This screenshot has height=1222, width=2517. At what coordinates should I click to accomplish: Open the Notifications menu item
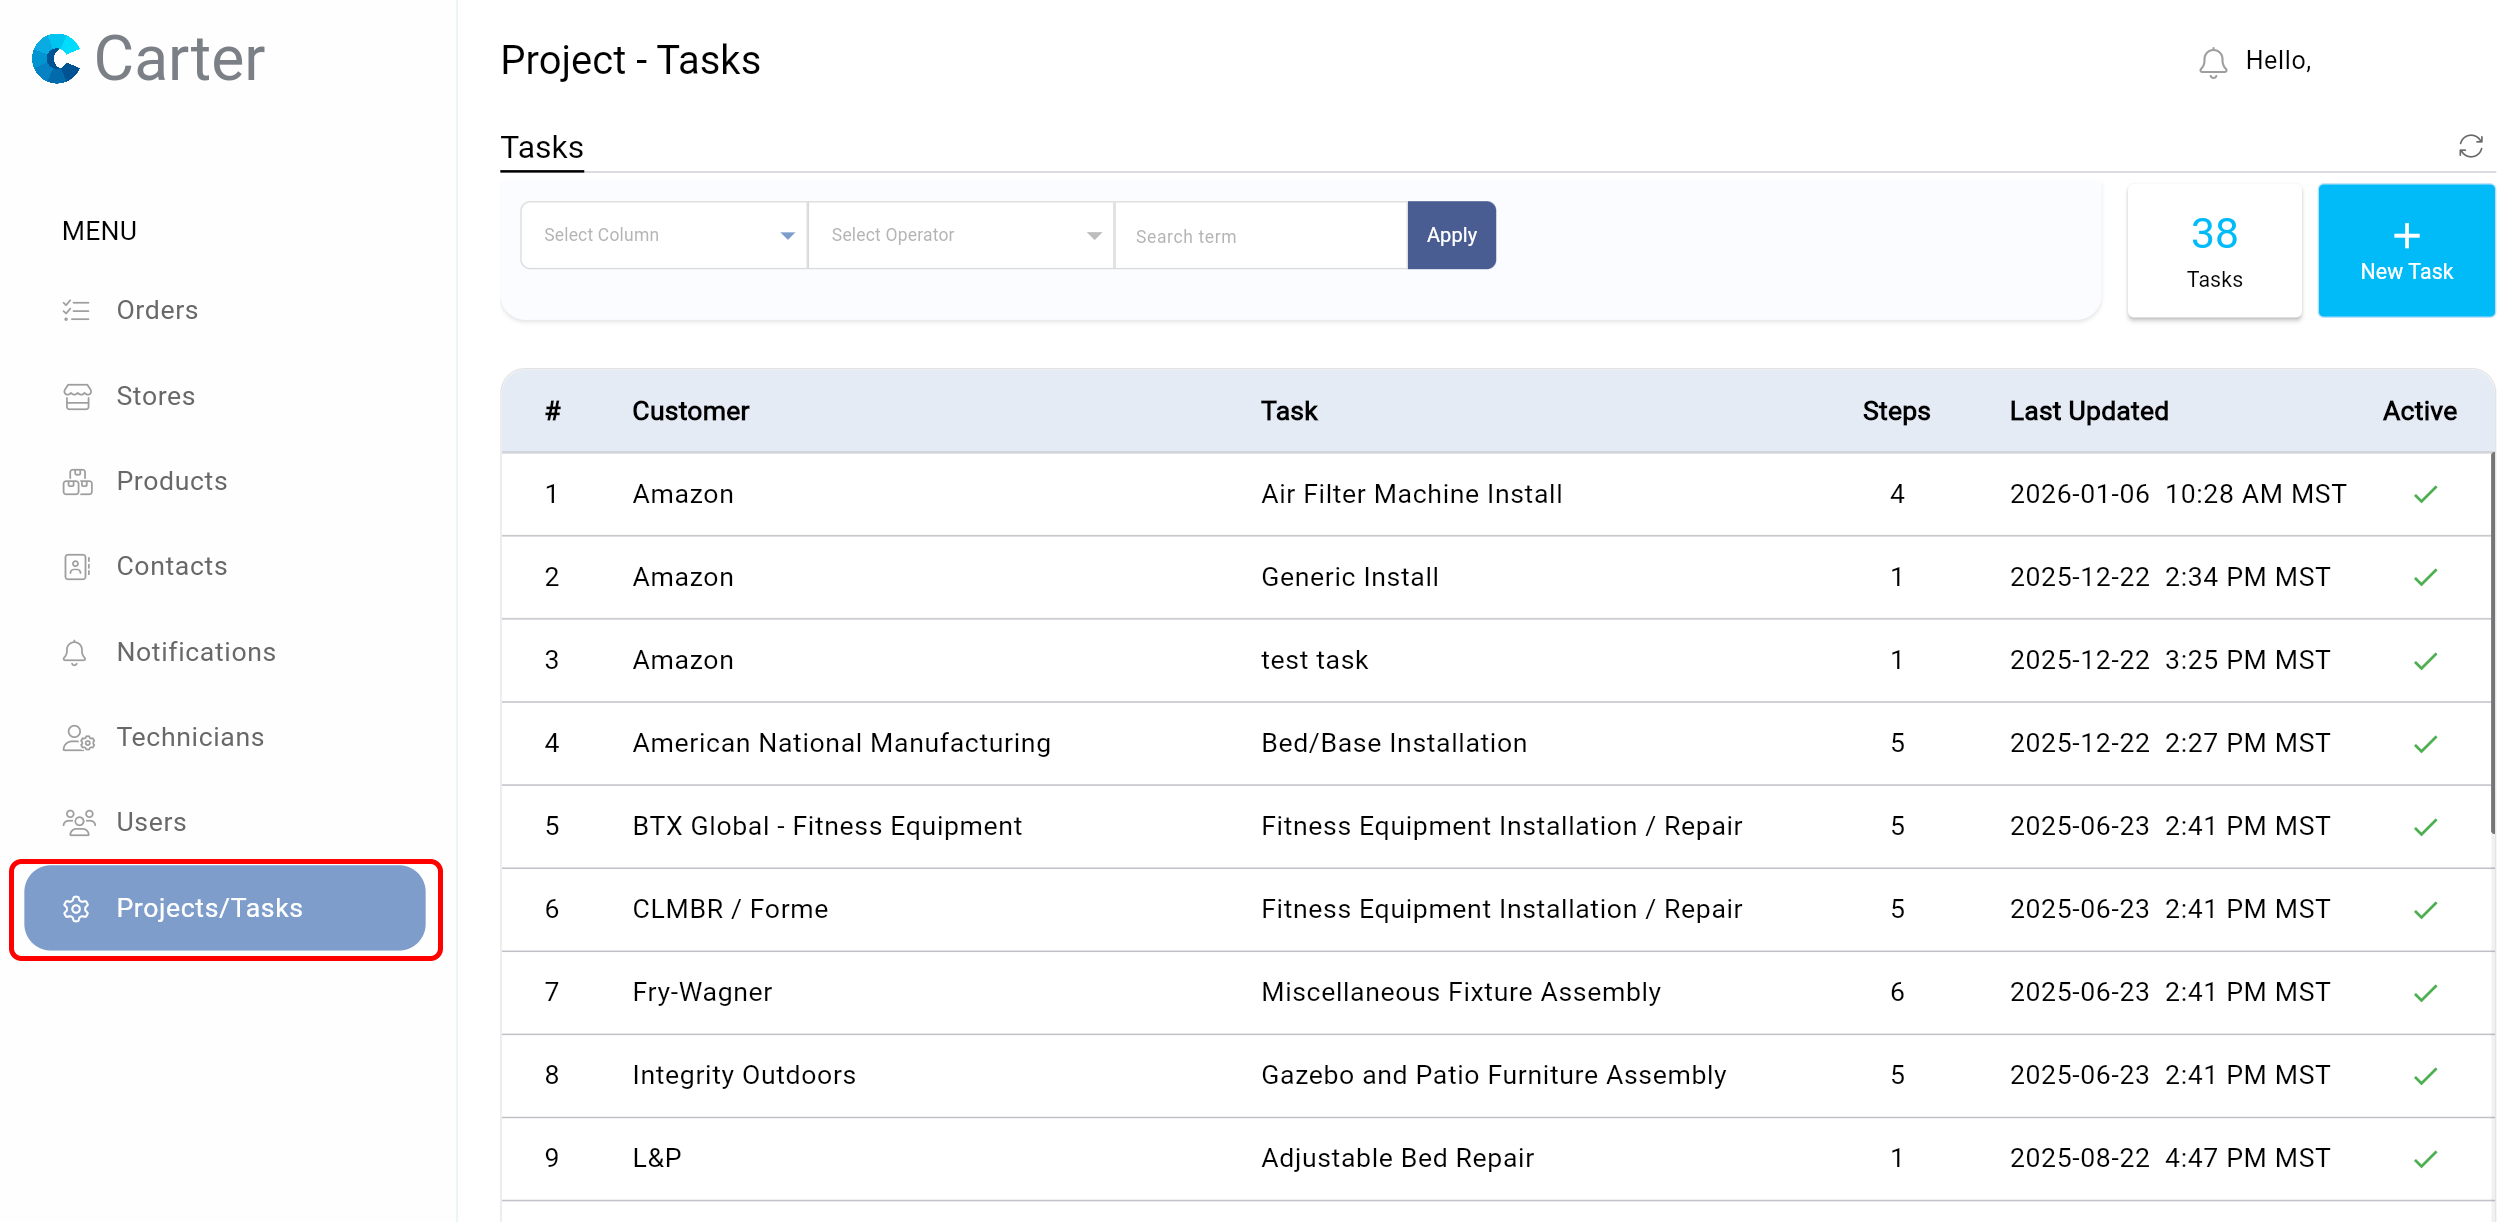coord(195,652)
